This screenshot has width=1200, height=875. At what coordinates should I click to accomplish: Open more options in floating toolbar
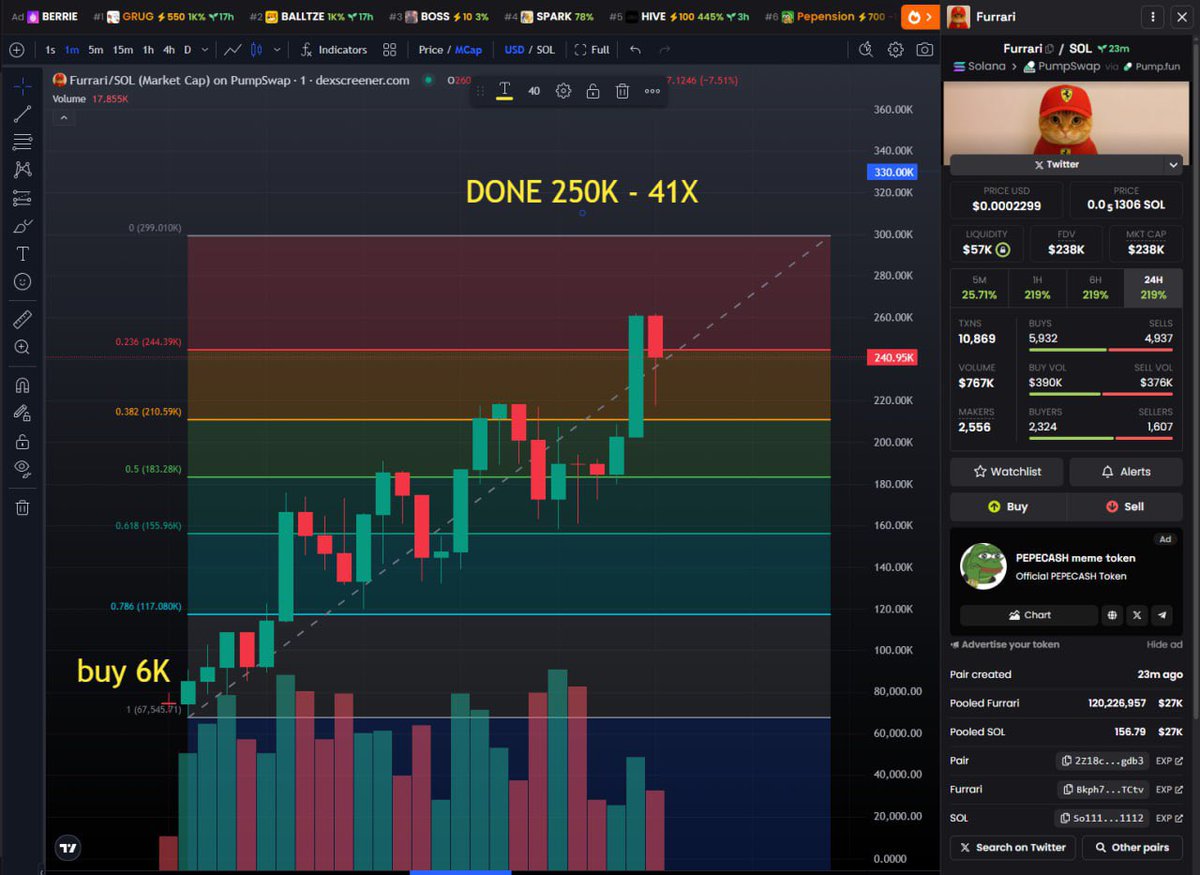coord(652,91)
